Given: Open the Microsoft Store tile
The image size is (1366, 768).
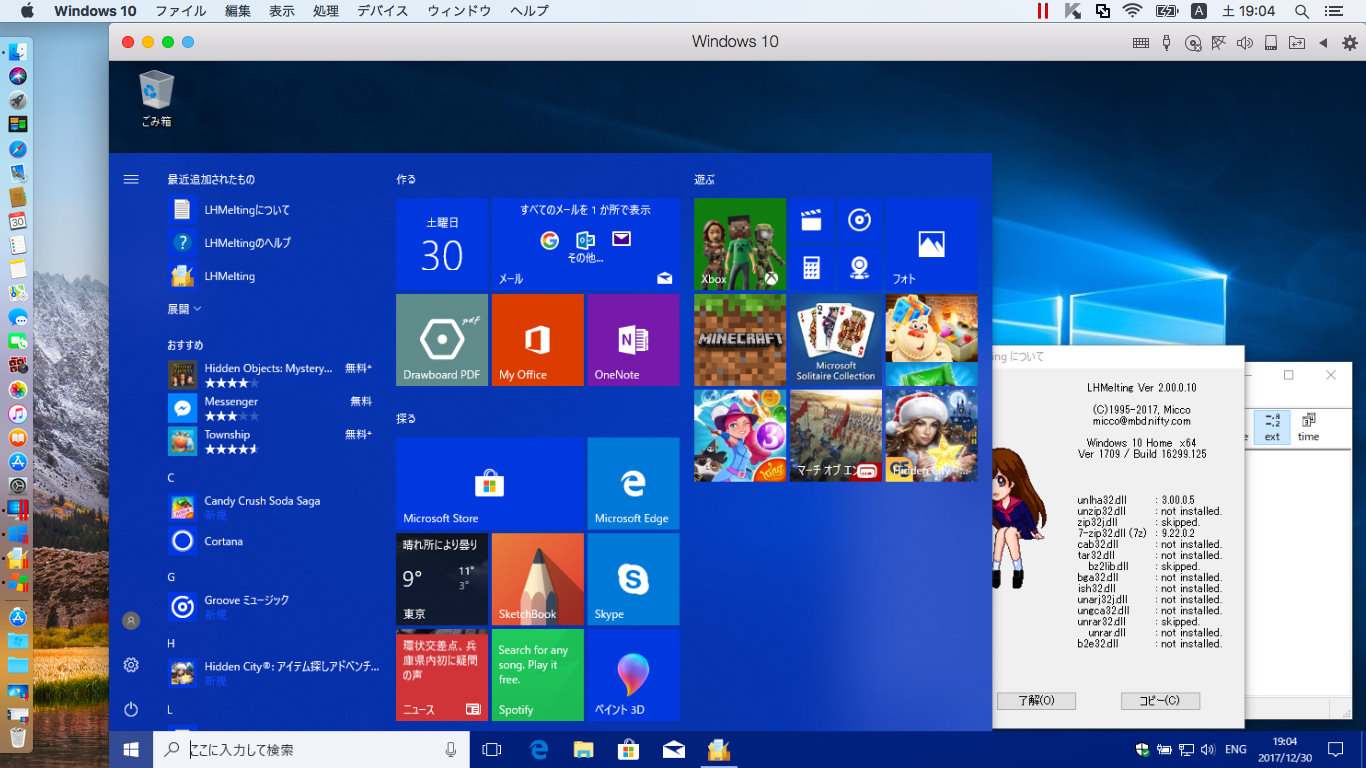Looking at the screenshot, I should (x=489, y=483).
